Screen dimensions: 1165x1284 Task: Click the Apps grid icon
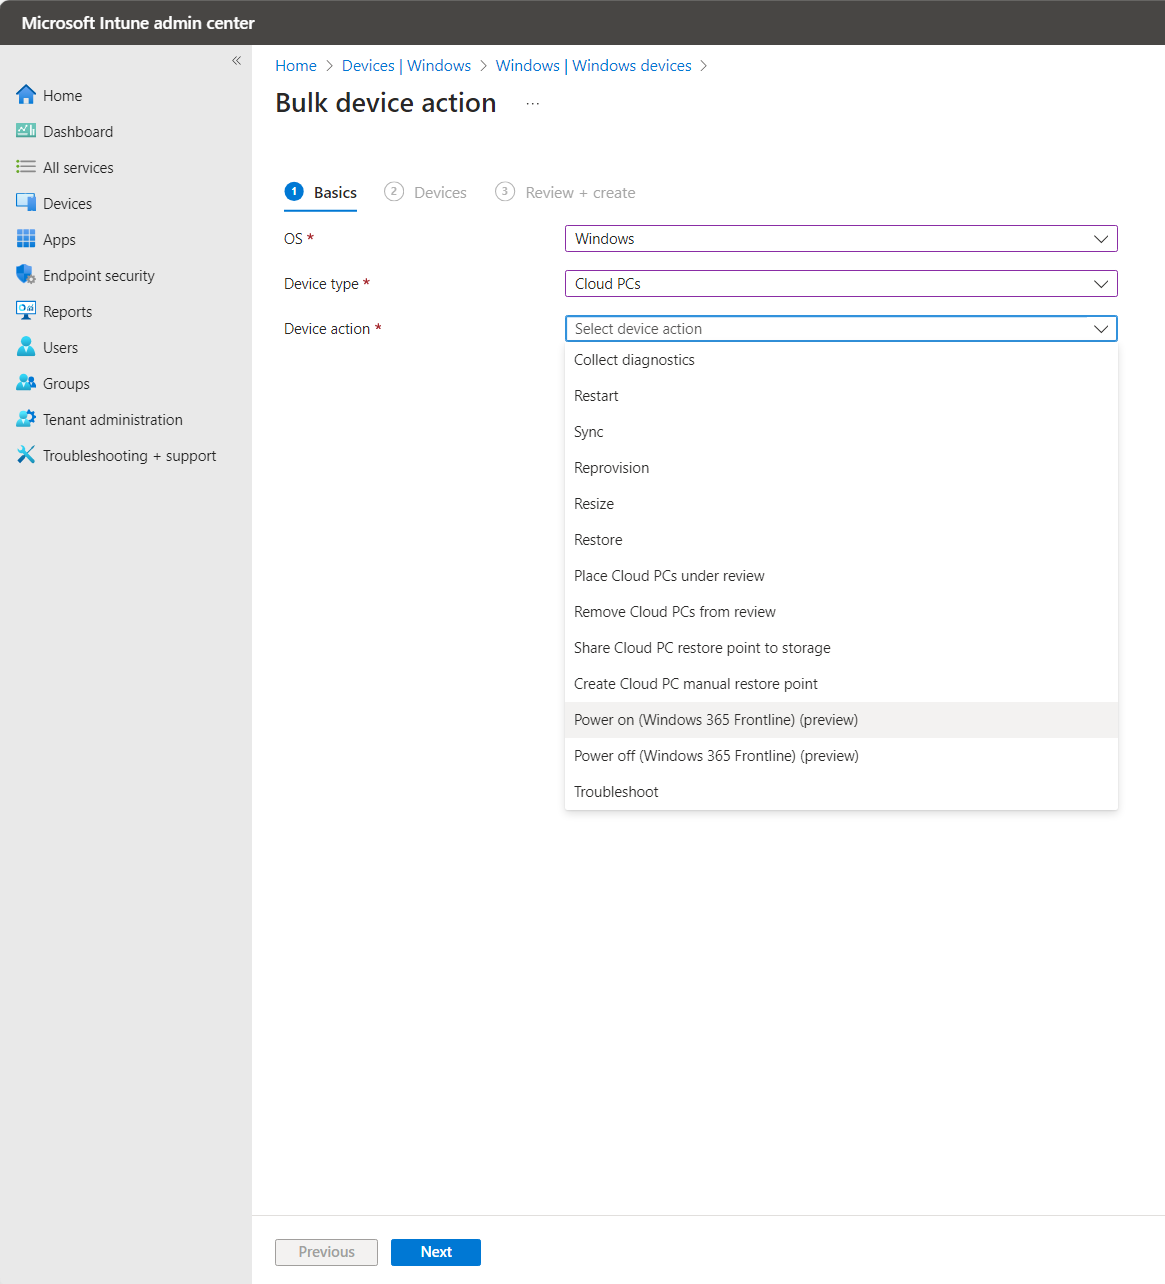click(26, 239)
